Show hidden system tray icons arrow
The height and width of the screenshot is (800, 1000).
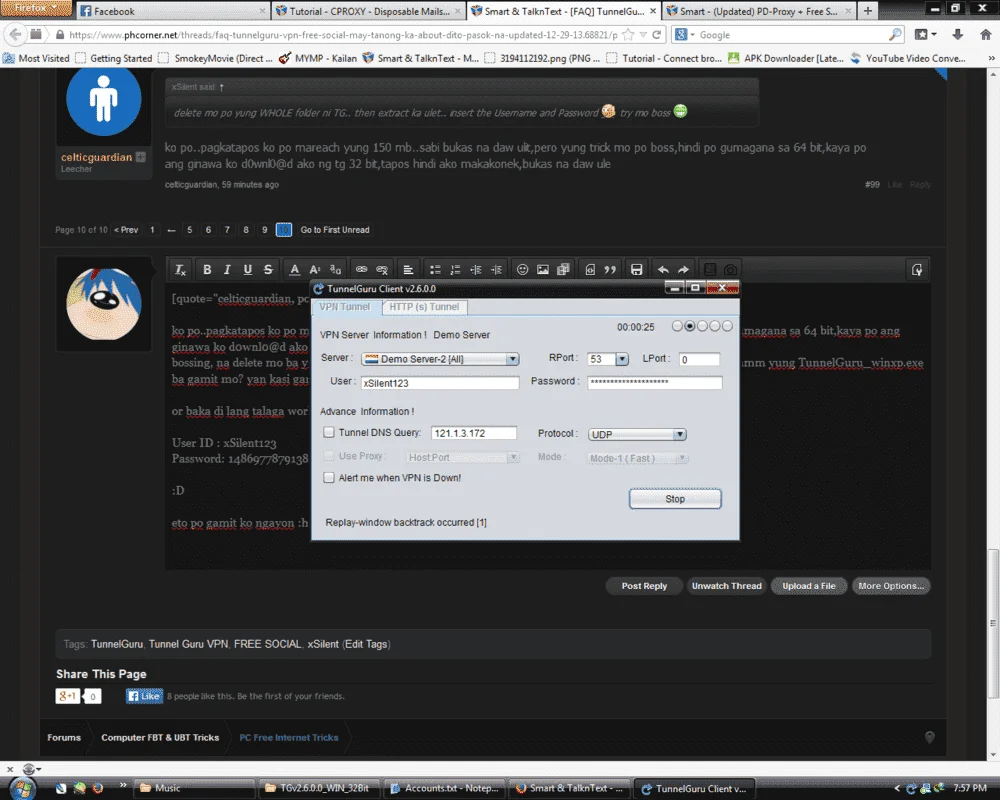[897, 789]
